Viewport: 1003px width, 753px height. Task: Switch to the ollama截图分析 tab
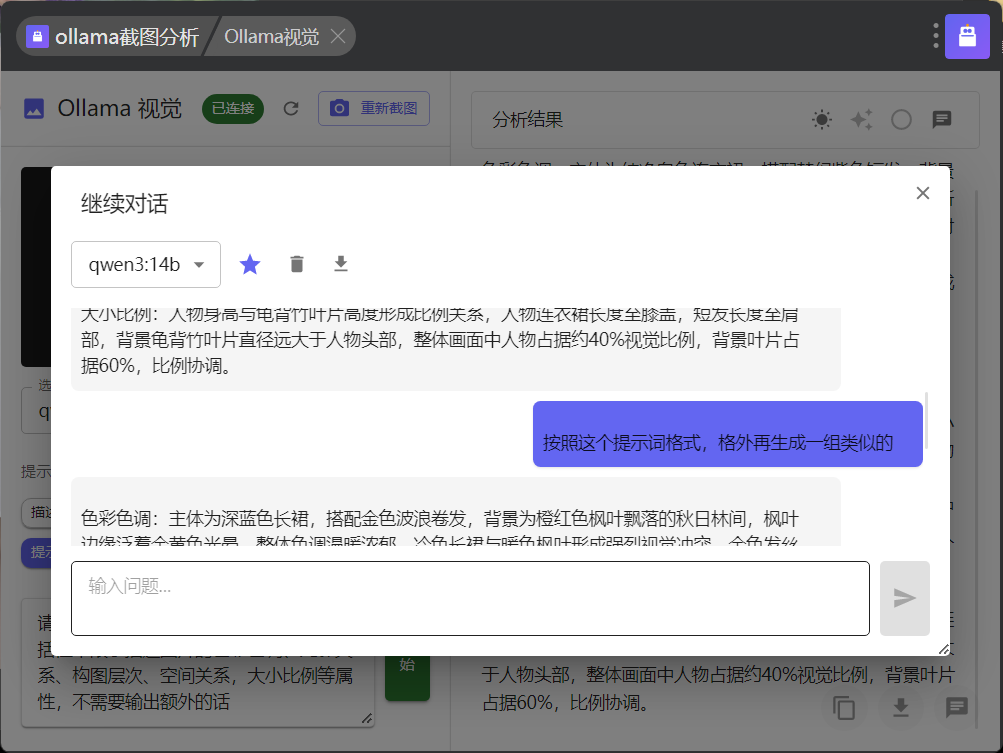(113, 37)
